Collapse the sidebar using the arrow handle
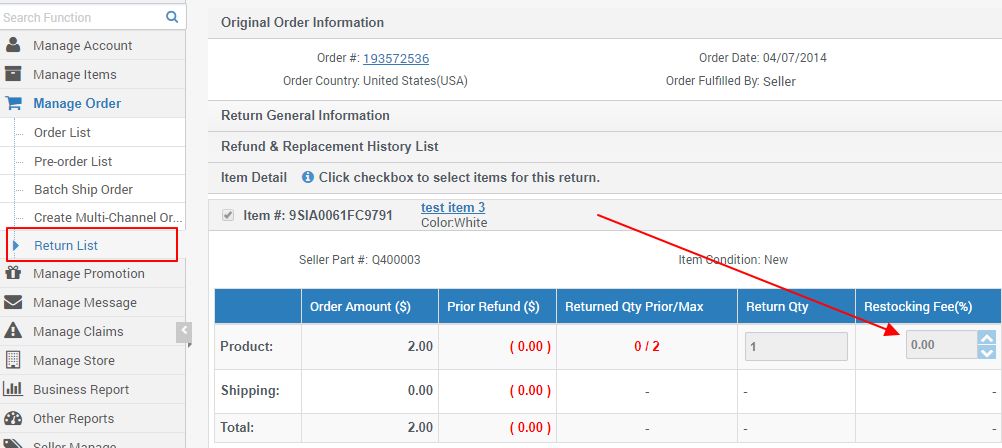 (184, 332)
